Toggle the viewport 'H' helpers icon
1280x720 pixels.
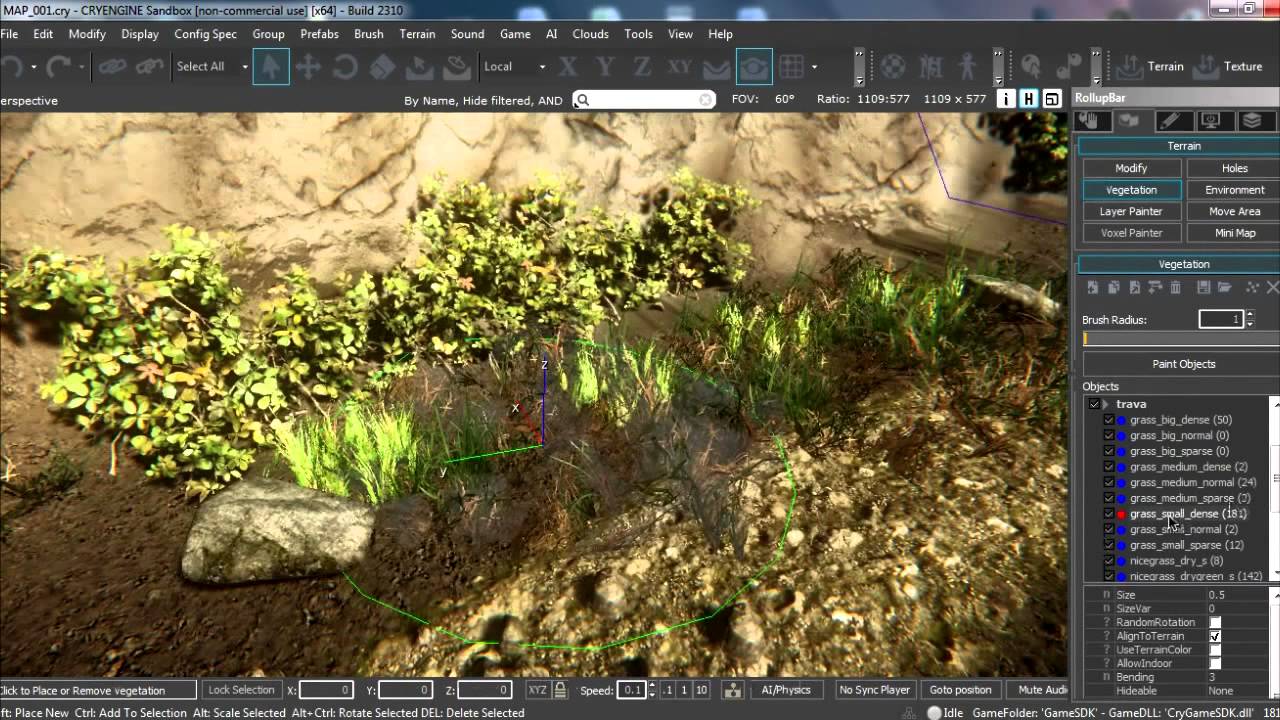[x=1028, y=99]
